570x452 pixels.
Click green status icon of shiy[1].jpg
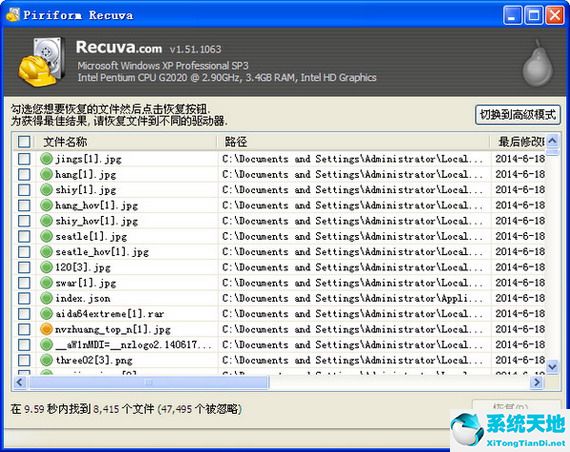click(47, 190)
